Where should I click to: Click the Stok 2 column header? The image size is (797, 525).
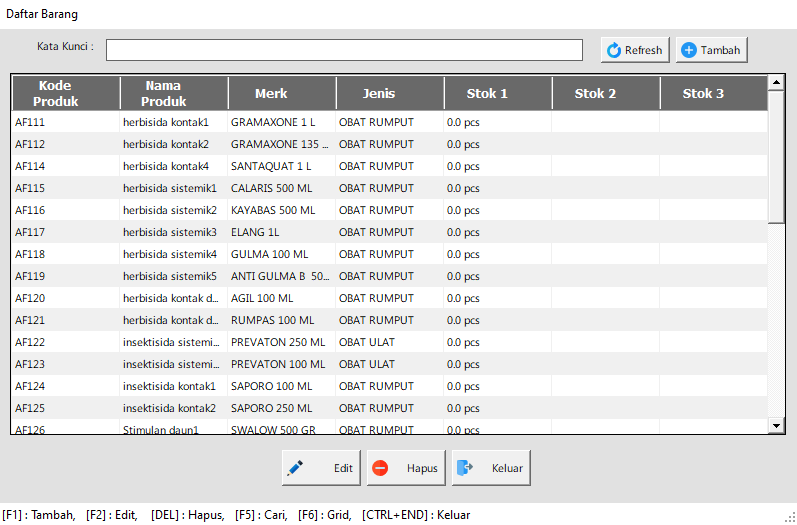(606, 93)
